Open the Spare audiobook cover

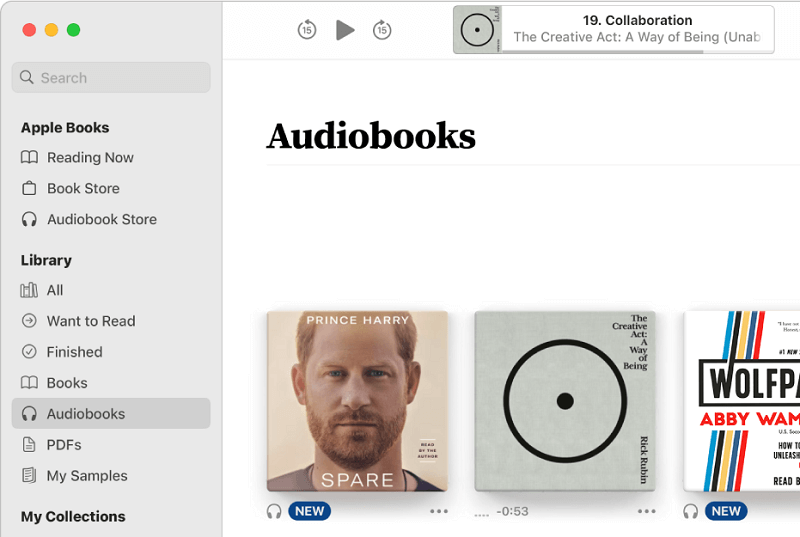click(x=357, y=401)
